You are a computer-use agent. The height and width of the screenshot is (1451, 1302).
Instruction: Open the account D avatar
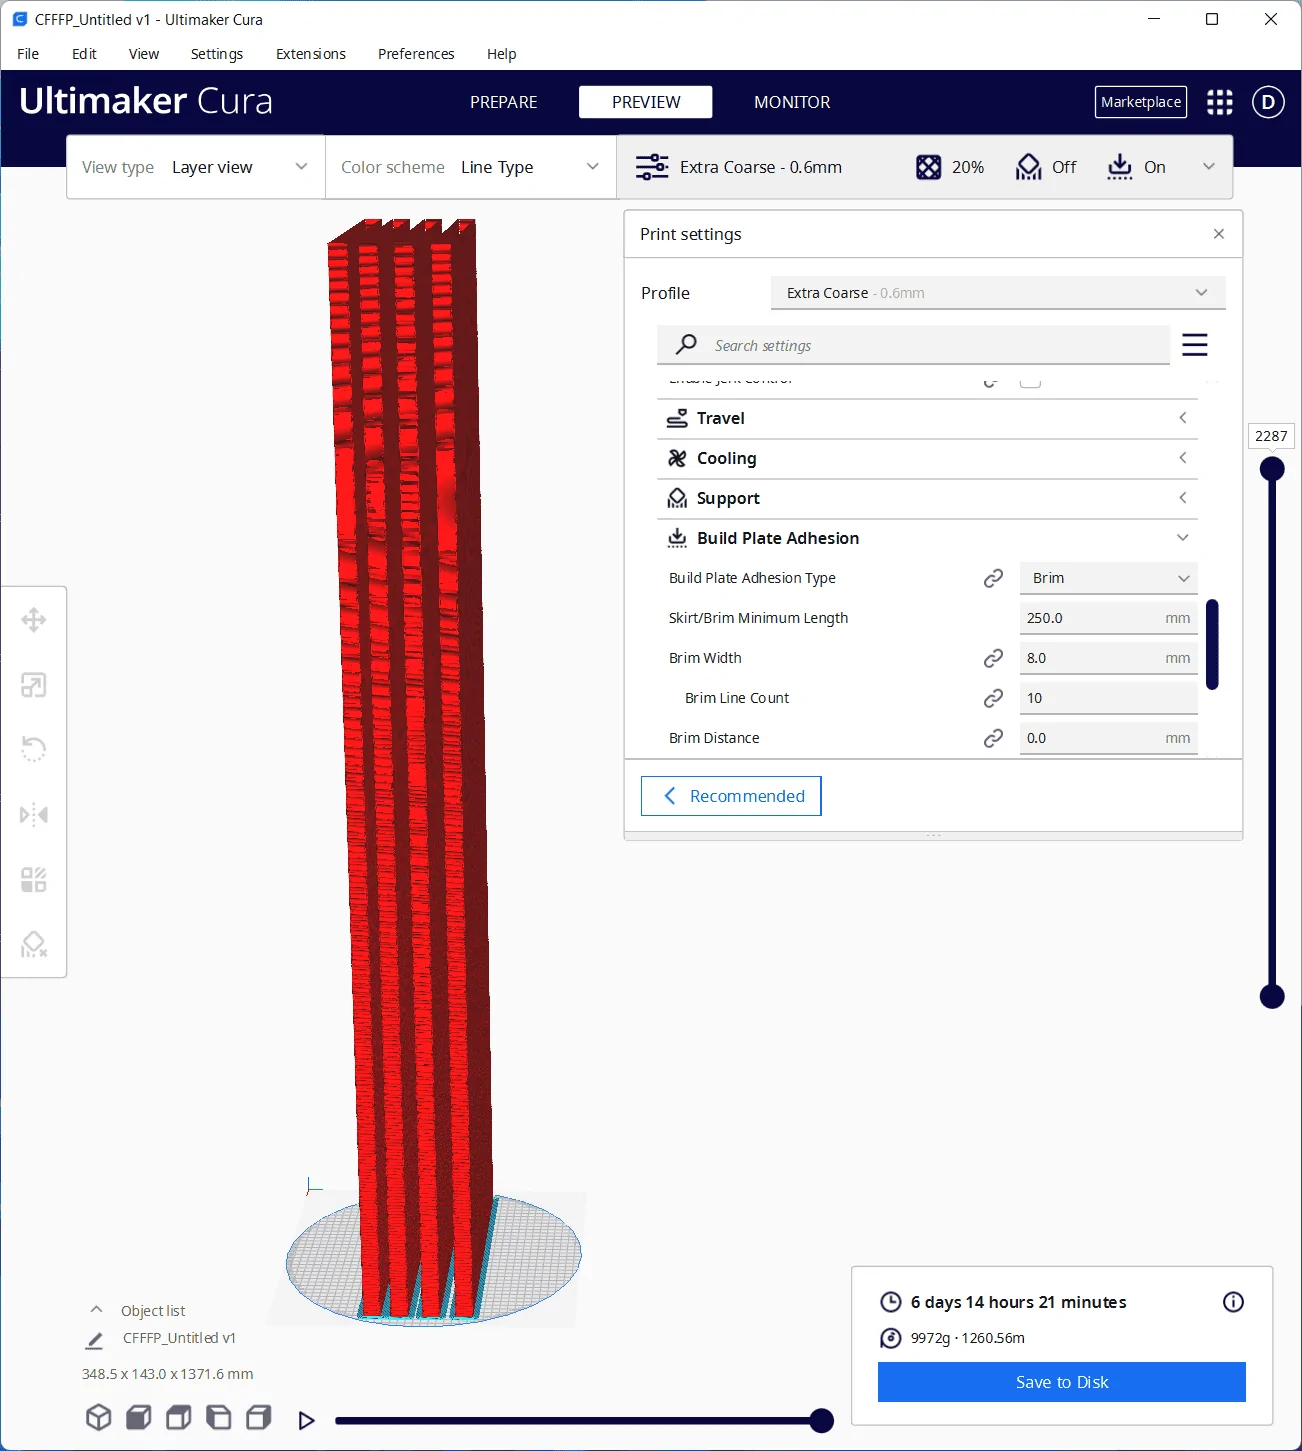click(x=1268, y=102)
